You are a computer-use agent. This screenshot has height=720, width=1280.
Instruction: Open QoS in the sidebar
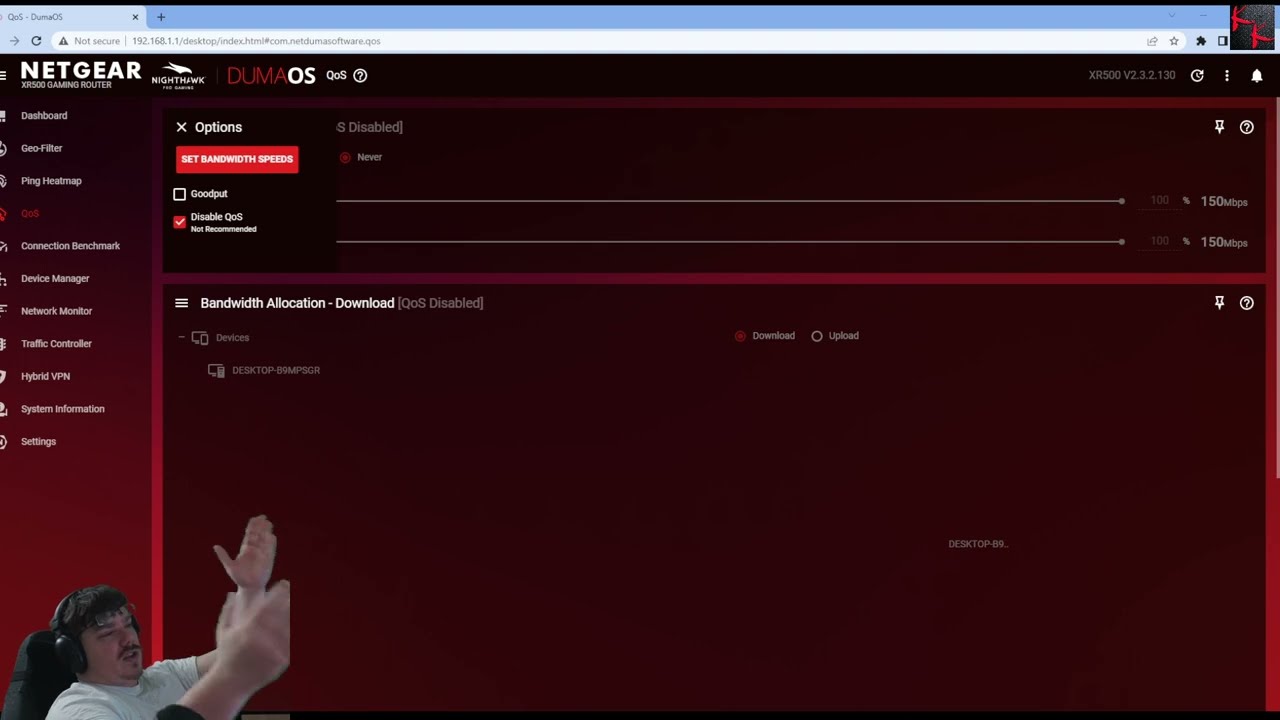(30, 213)
